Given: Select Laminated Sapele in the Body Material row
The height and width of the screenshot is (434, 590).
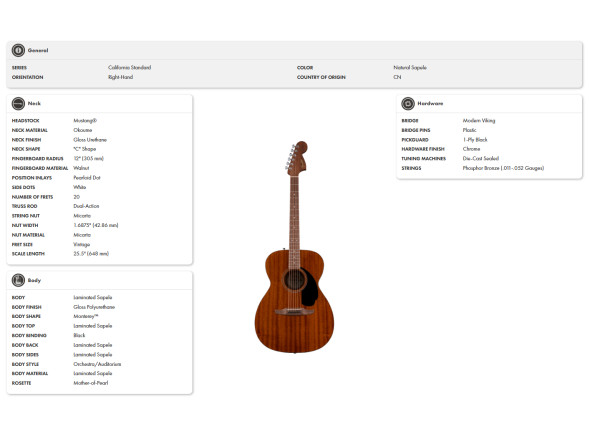Looking at the screenshot, I should tap(93, 373).
